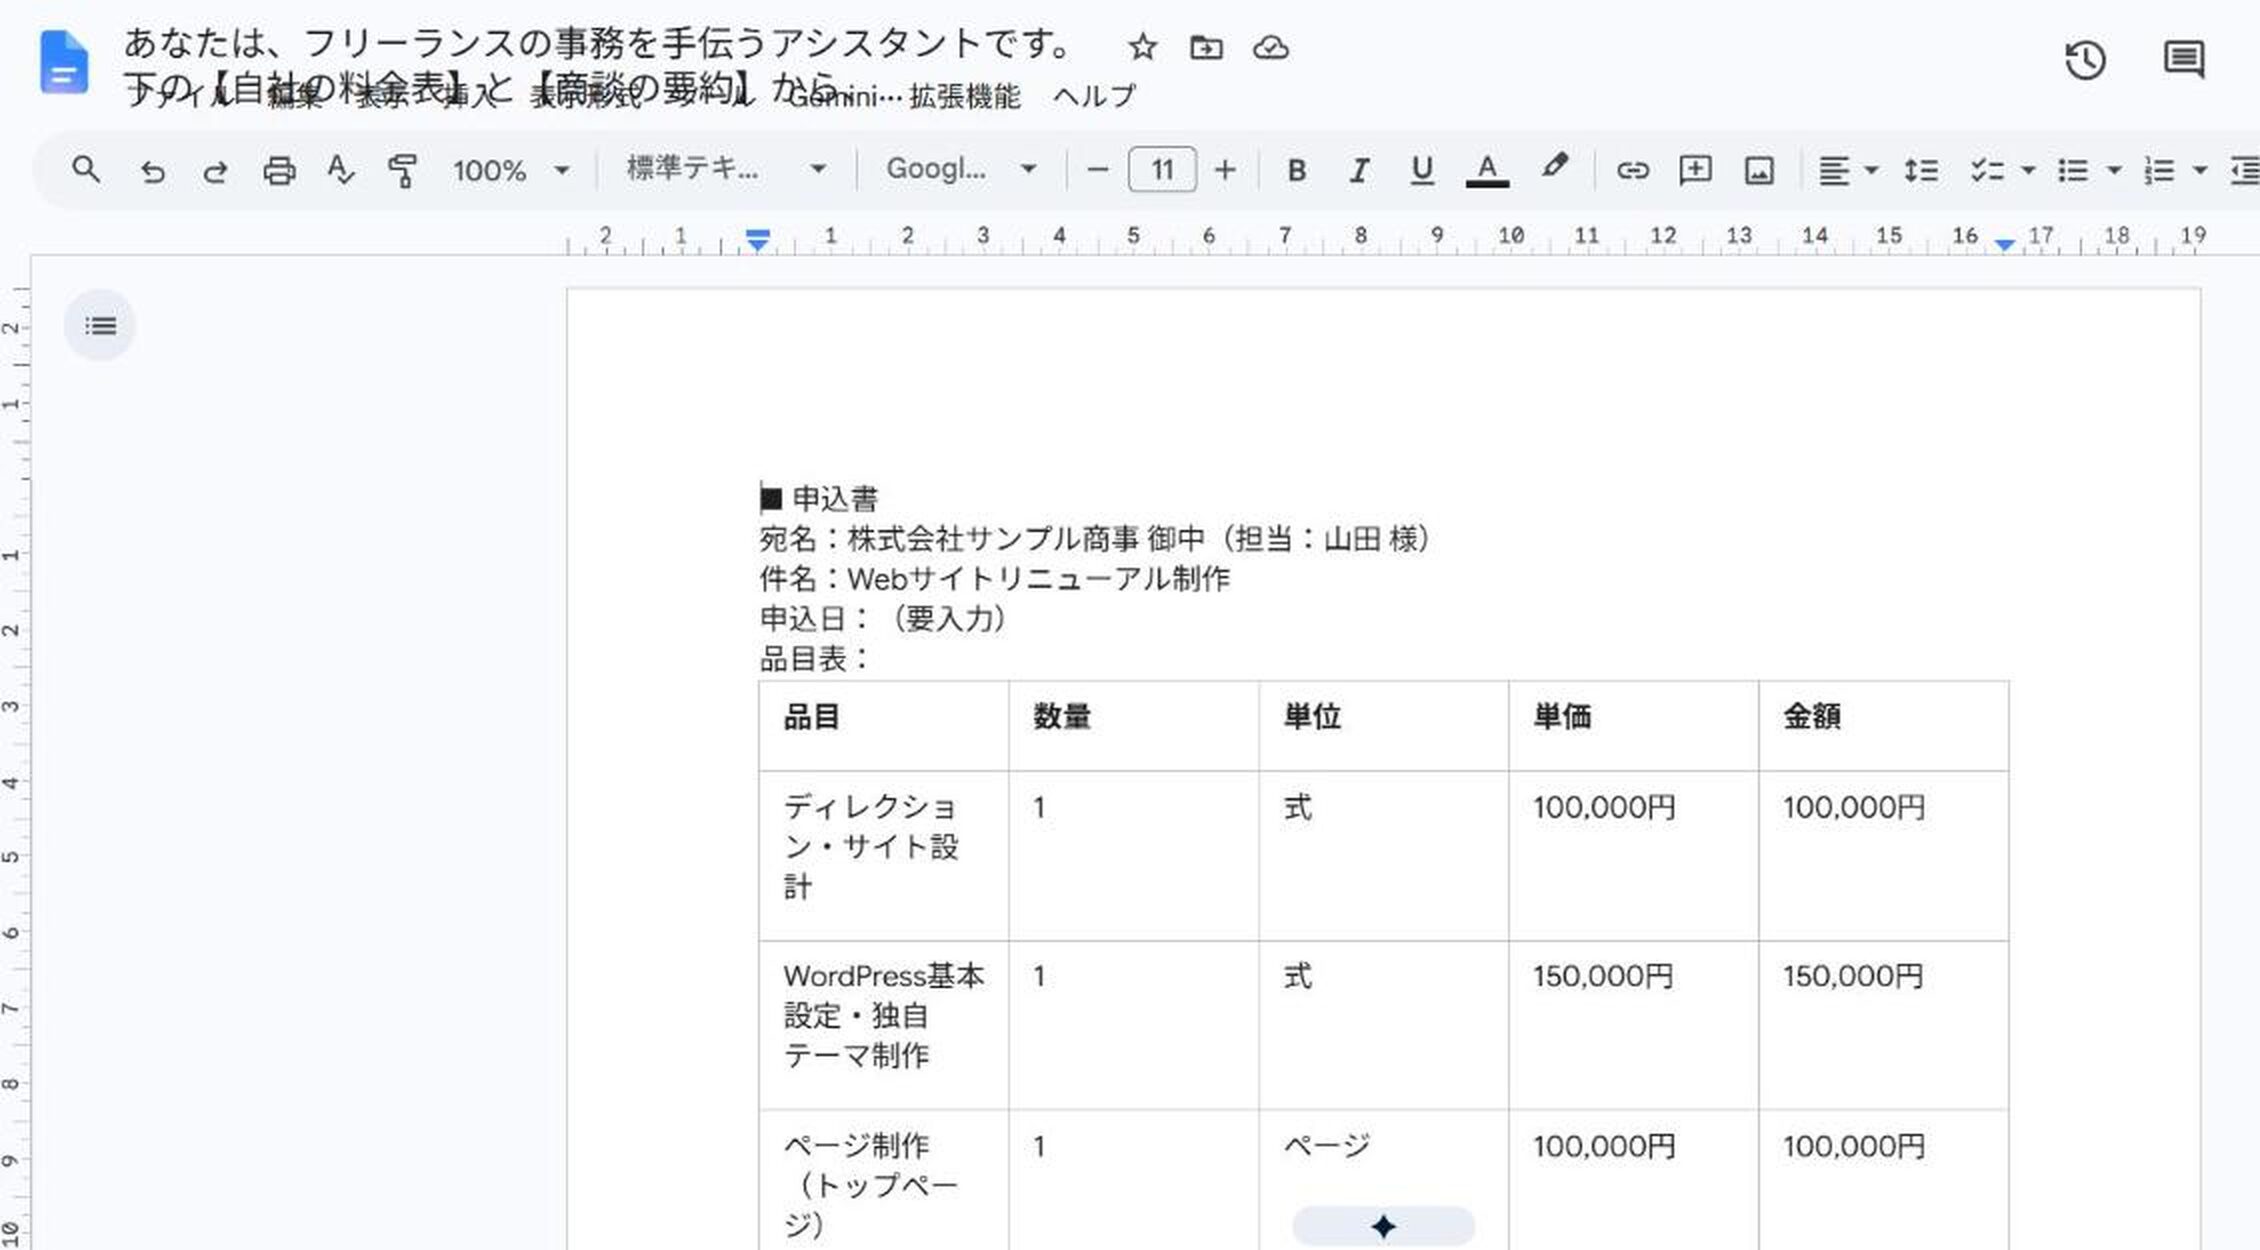Star this document

pos(1142,47)
